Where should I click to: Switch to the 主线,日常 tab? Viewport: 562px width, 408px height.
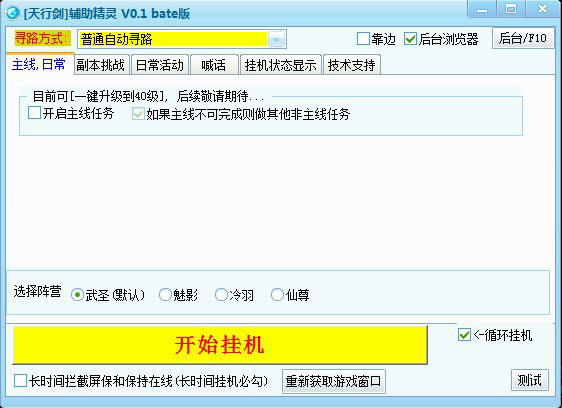(39, 64)
